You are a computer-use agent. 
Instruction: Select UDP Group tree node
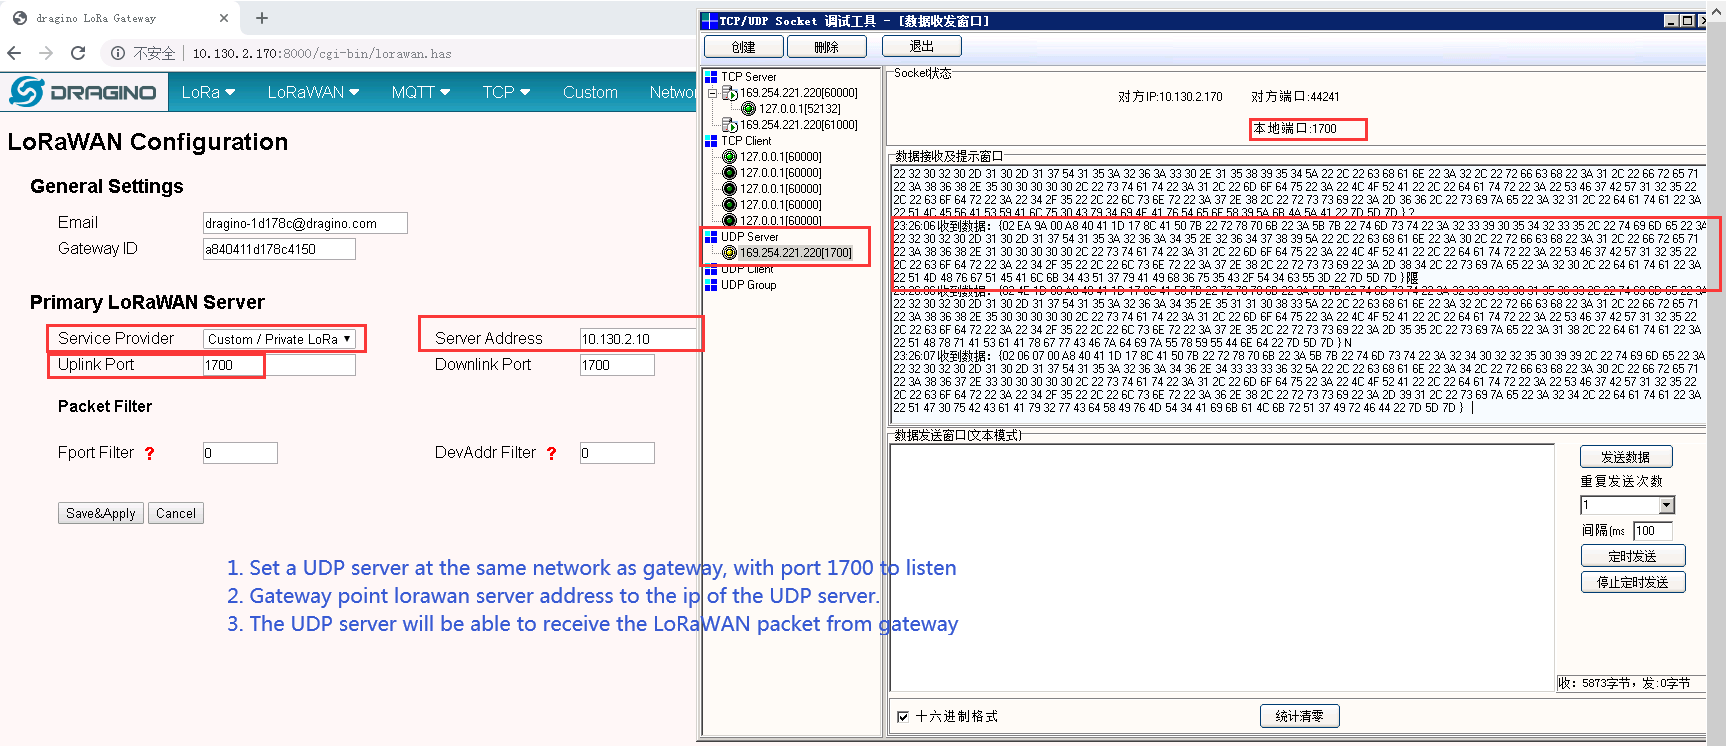coord(749,285)
